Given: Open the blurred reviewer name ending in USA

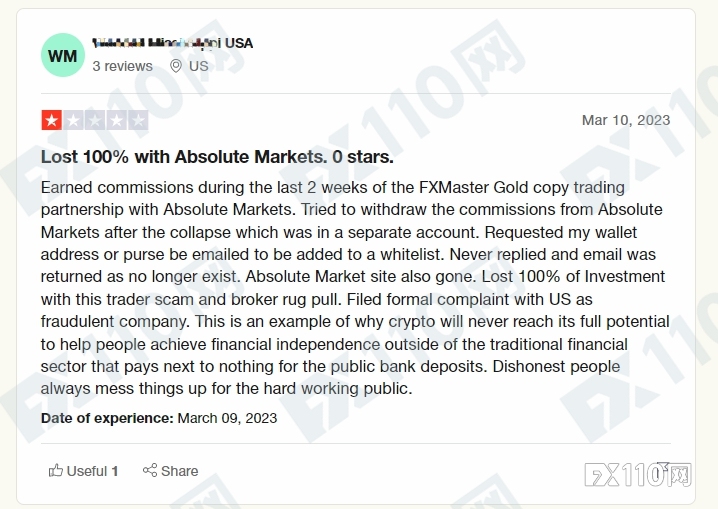Looking at the screenshot, I should pyautogui.click(x=172, y=43).
